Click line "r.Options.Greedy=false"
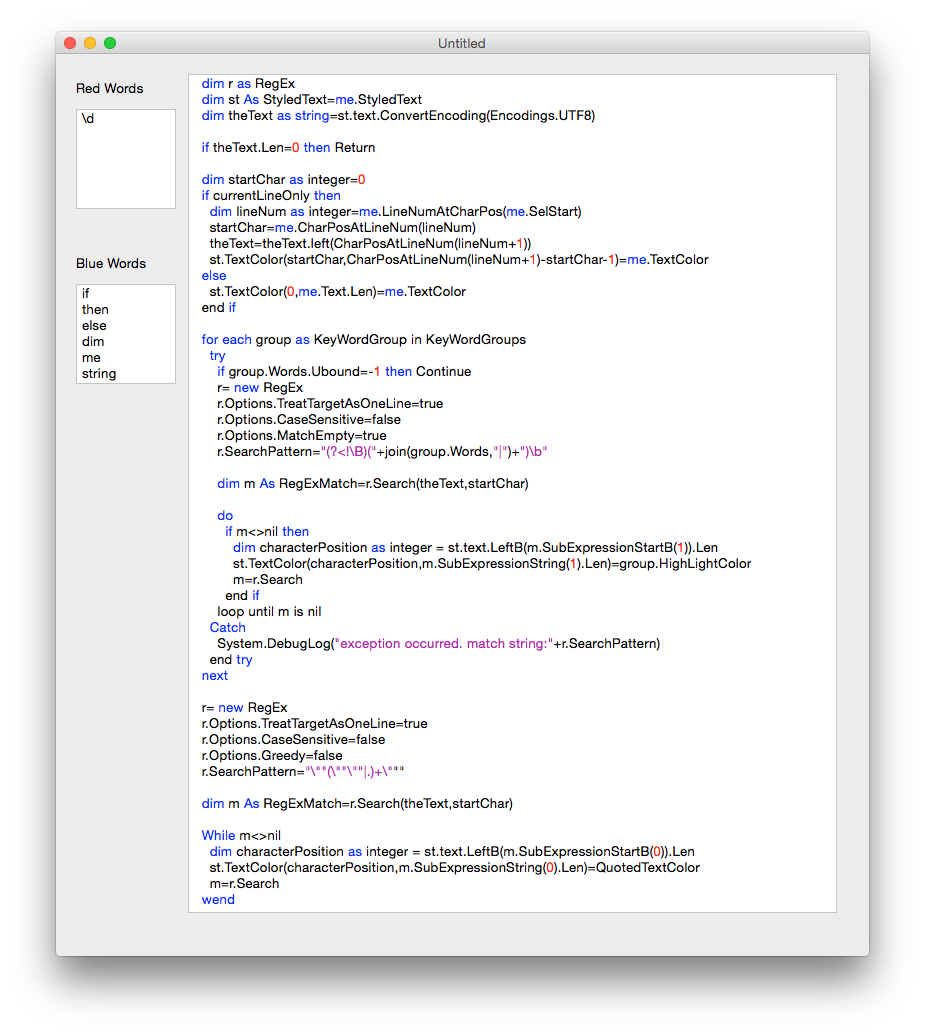Screen dimensions: 925x1036 (272, 756)
